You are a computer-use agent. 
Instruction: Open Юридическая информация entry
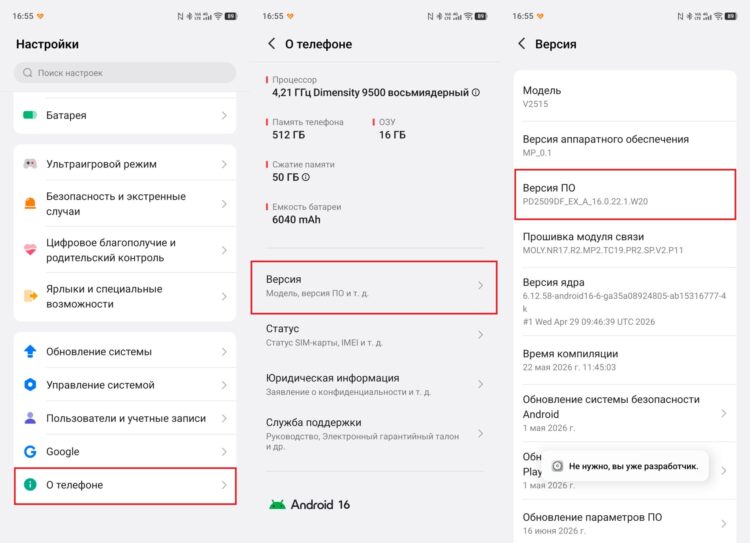pyautogui.click(x=374, y=384)
